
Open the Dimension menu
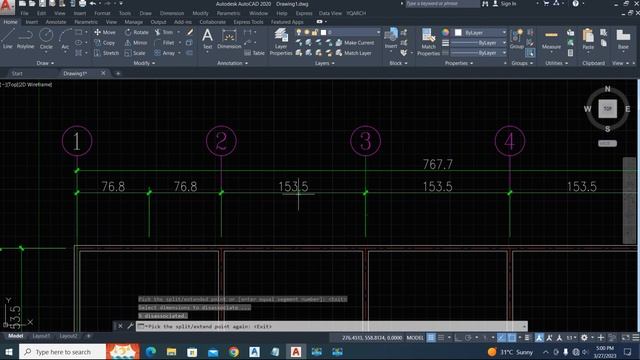172,13
